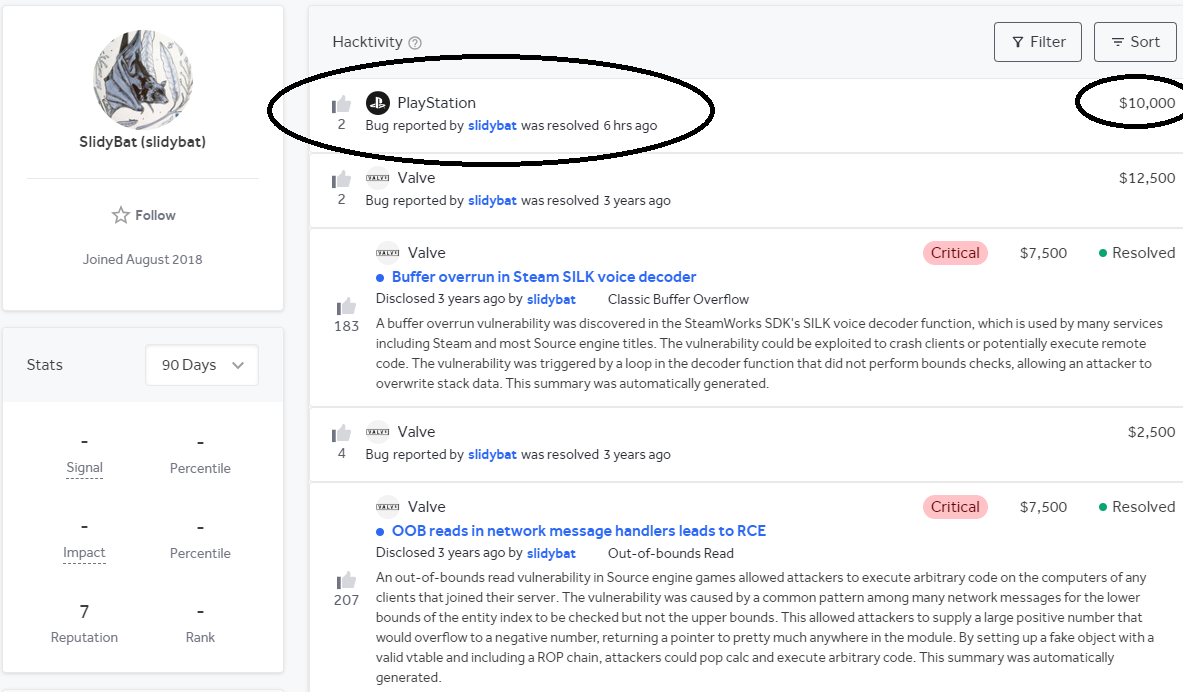This screenshot has height=692, width=1183.
Task: Click the Hacktivity section heading
Action: click(x=367, y=42)
